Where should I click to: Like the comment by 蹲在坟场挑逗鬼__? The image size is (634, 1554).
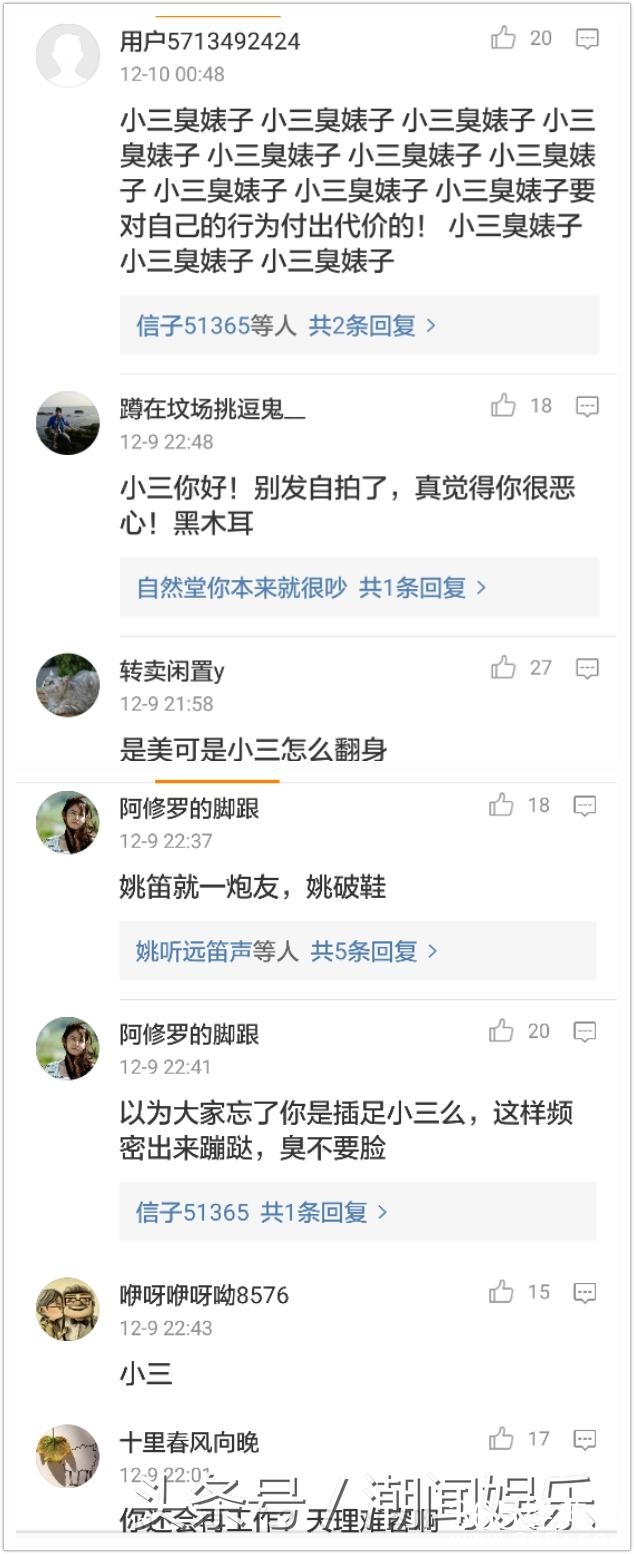point(503,406)
